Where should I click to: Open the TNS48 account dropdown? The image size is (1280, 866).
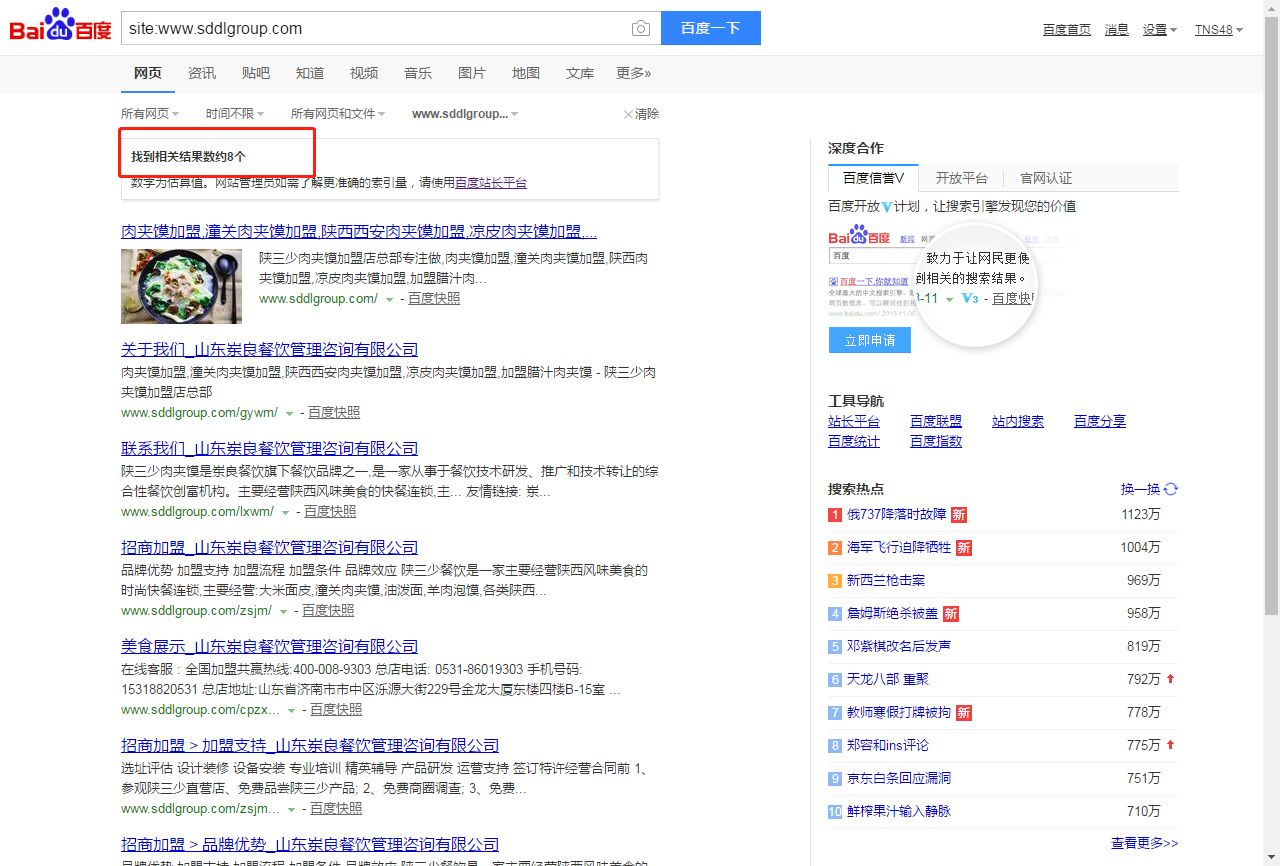1219,30
